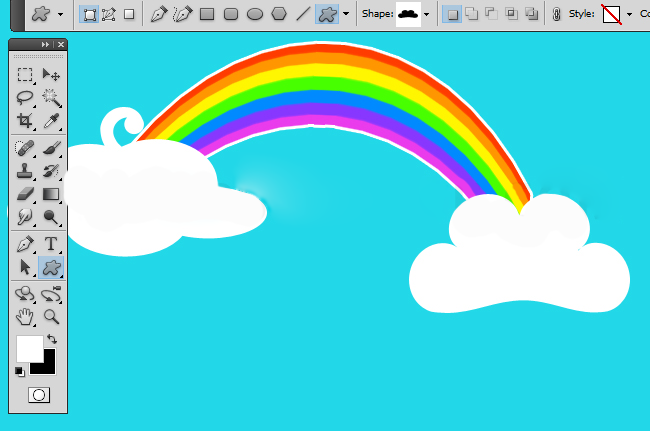Viewport: 650px width, 431px height.
Task: Click the cloud shape preview thumbnail
Action: pyautogui.click(x=408, y=15)
